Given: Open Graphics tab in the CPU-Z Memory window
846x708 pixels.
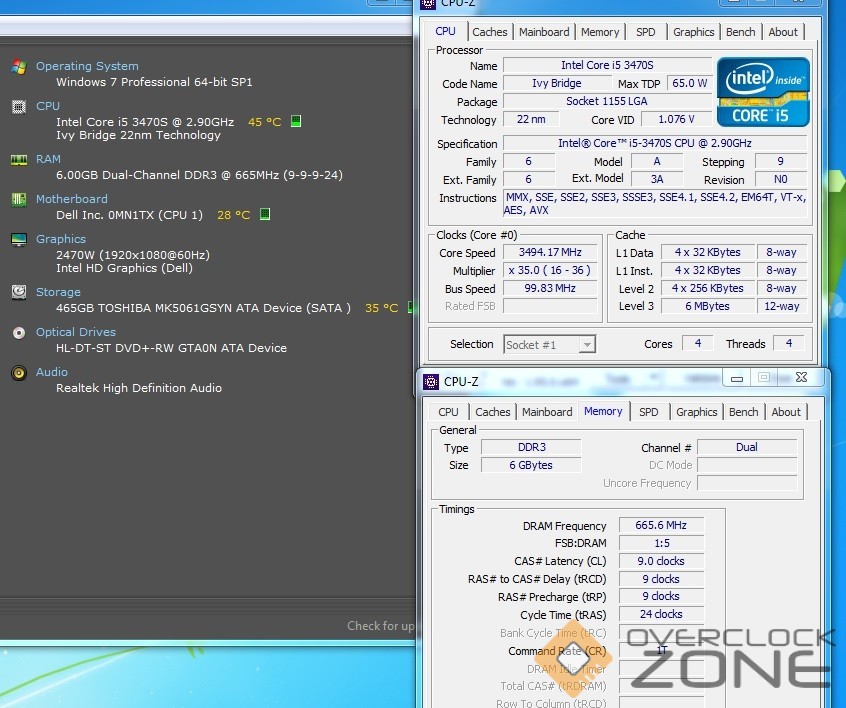Looking at the screenshot, I should point(697,412).
